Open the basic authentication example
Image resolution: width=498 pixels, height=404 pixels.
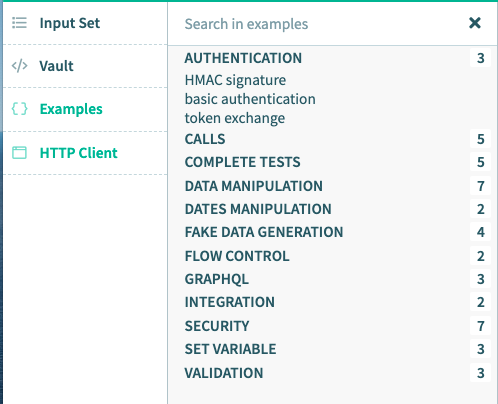[x=250, y=99]
